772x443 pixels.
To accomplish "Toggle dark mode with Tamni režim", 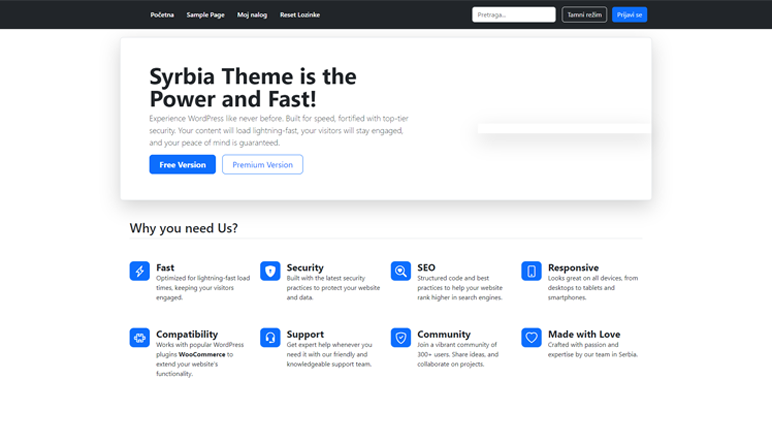I will click(584, 15).
